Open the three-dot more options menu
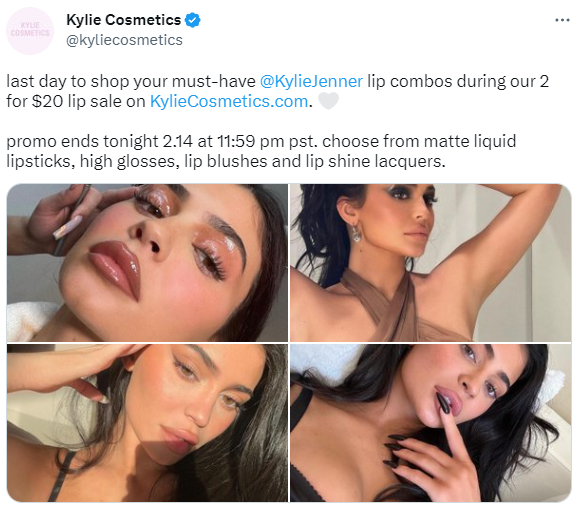This screenshot has width=586, height=520. tap(562, 20)
